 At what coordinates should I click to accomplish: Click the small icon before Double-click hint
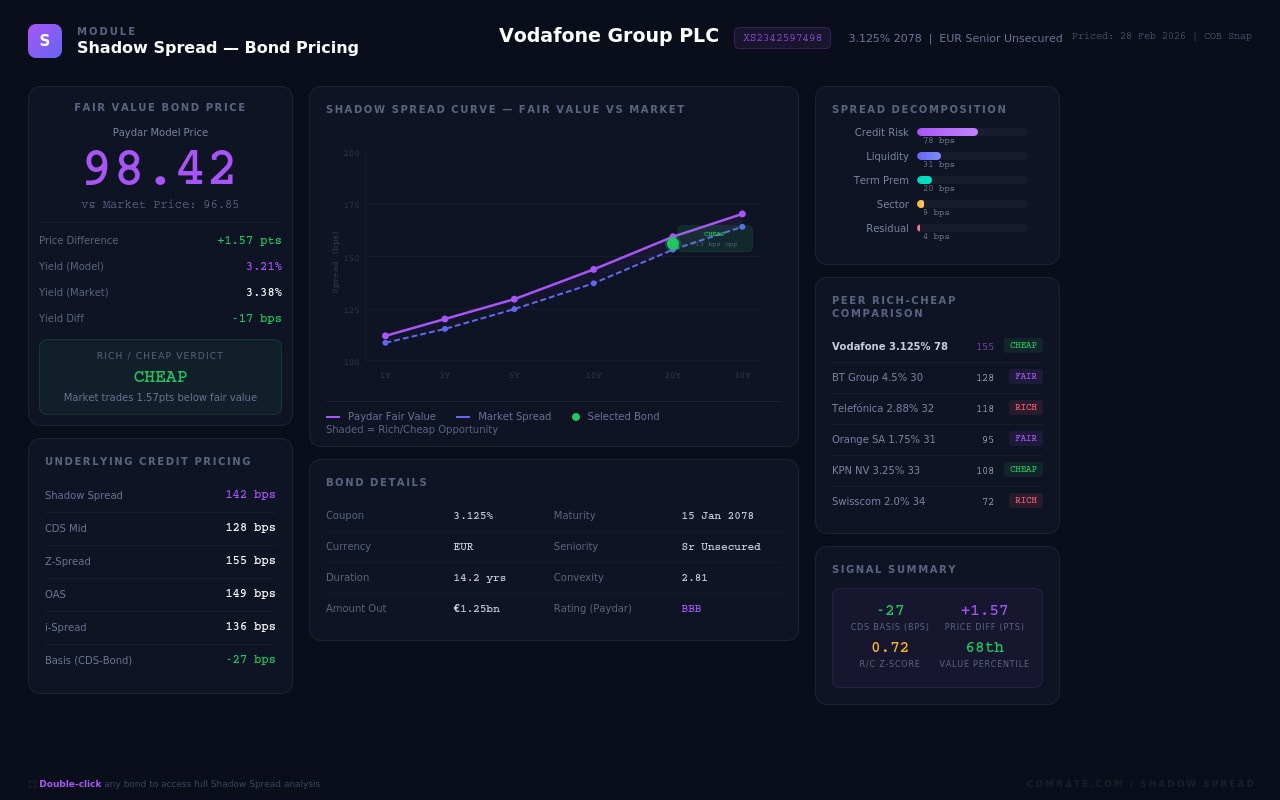click(32, 785)
